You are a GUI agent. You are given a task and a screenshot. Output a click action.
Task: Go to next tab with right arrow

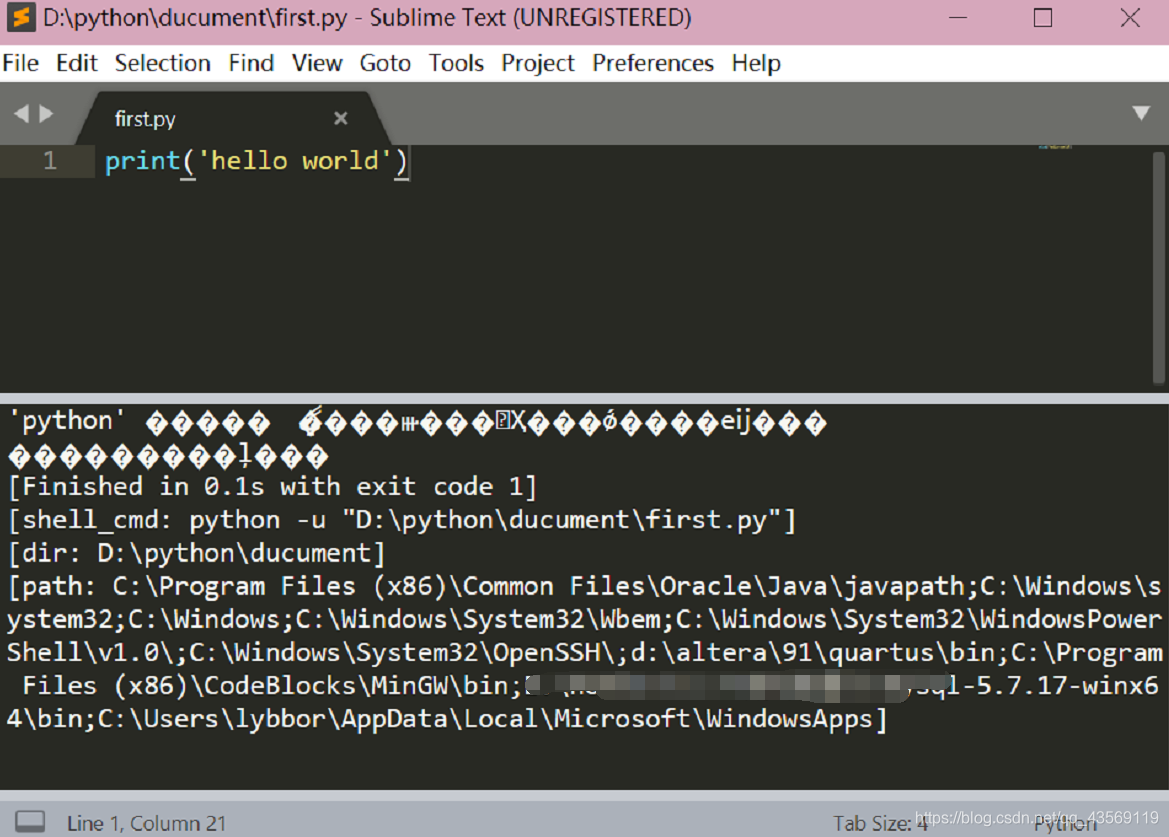[x=46, y=113]
